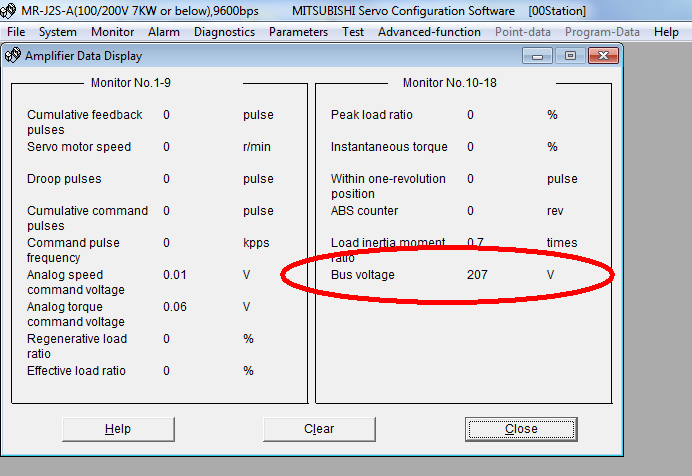Click the Help button in dialog

pos(118,429)
